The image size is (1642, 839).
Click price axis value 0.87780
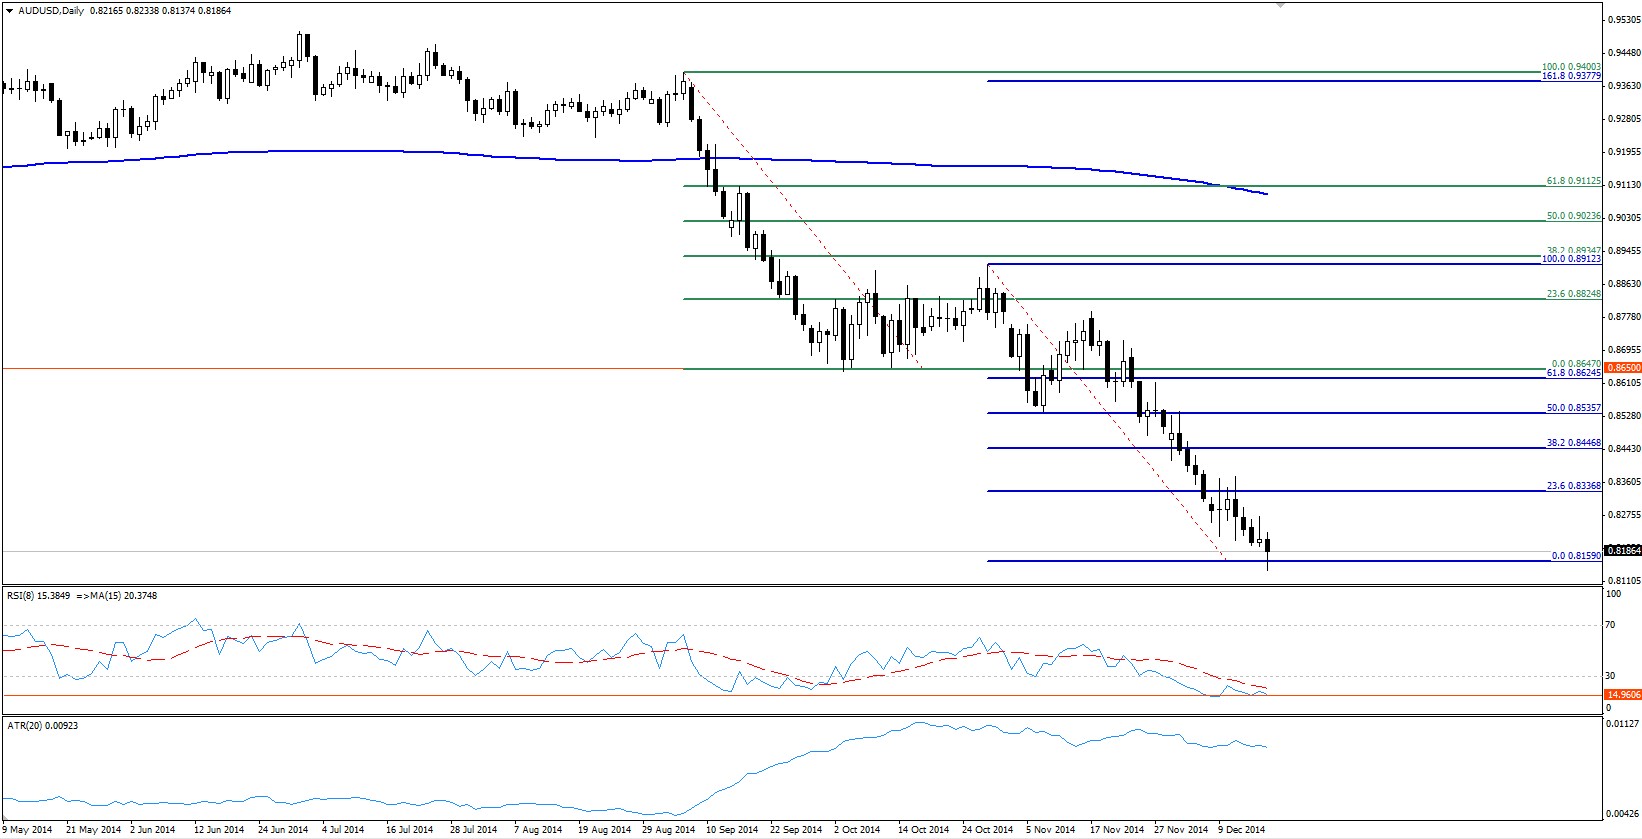(x=1625, y=317)
